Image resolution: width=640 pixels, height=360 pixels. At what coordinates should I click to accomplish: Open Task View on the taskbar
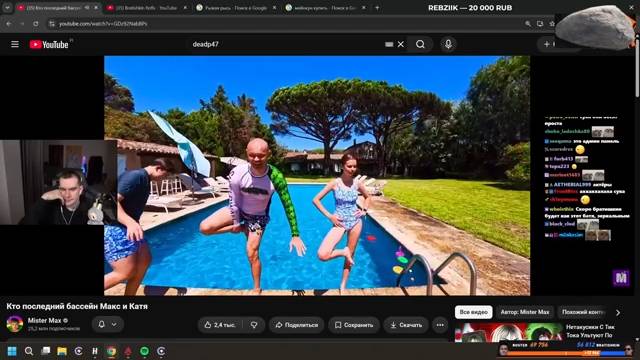pos(45,351)
